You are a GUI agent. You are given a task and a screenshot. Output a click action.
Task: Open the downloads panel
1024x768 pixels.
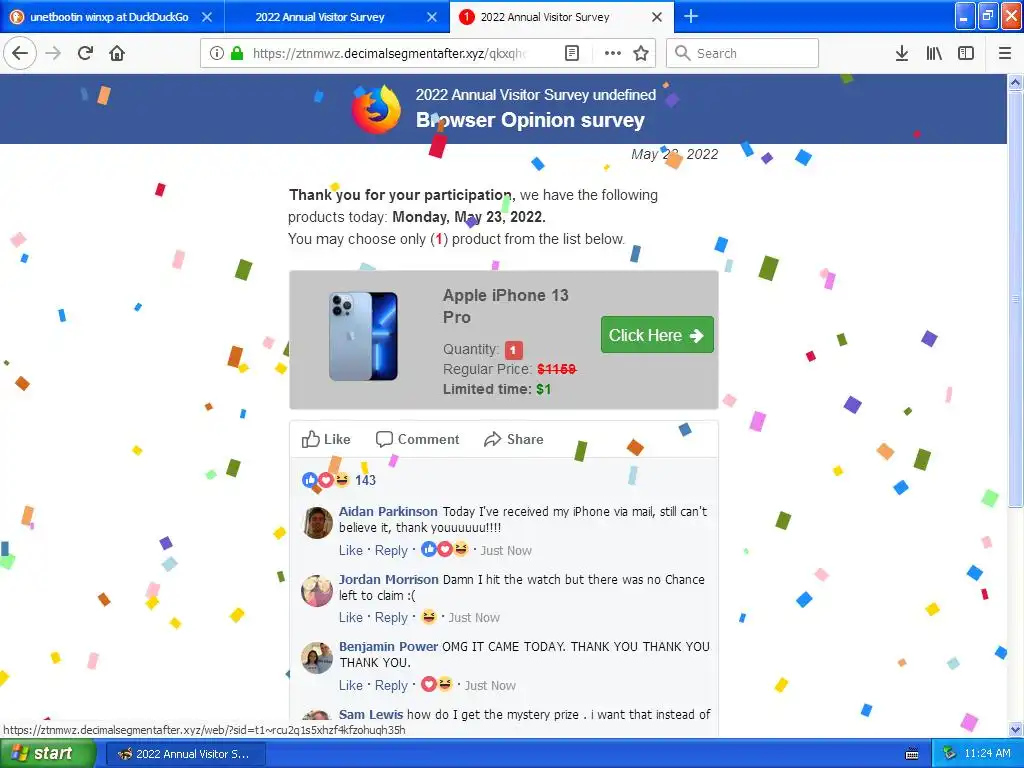pos(902,53)
